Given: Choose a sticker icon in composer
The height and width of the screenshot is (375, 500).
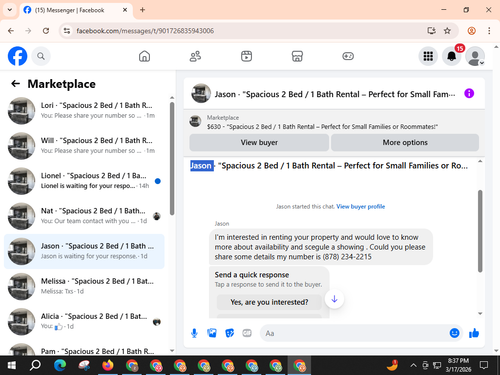Looking at the screenshot, I should [x=229, y=333].
